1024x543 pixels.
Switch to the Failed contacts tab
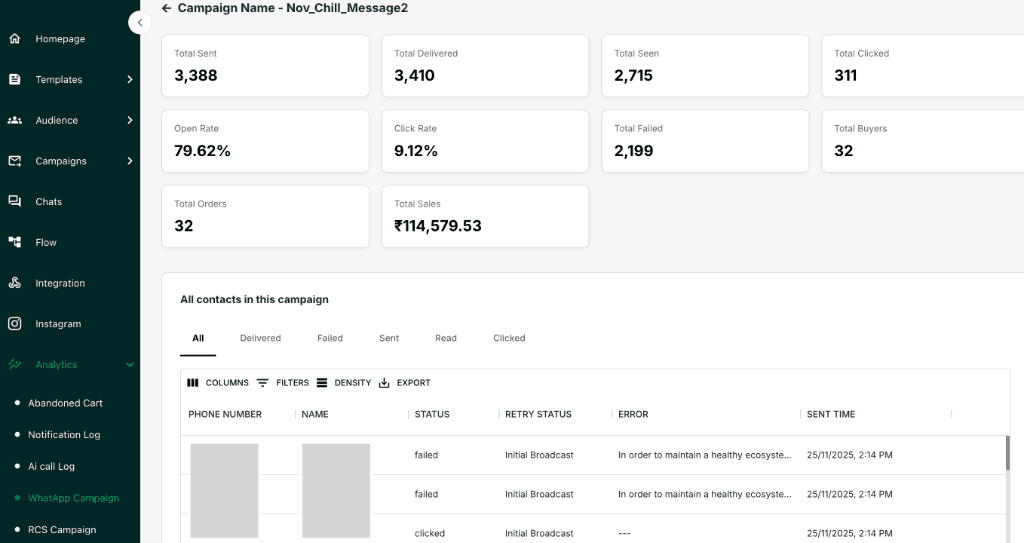click(330, 338)
